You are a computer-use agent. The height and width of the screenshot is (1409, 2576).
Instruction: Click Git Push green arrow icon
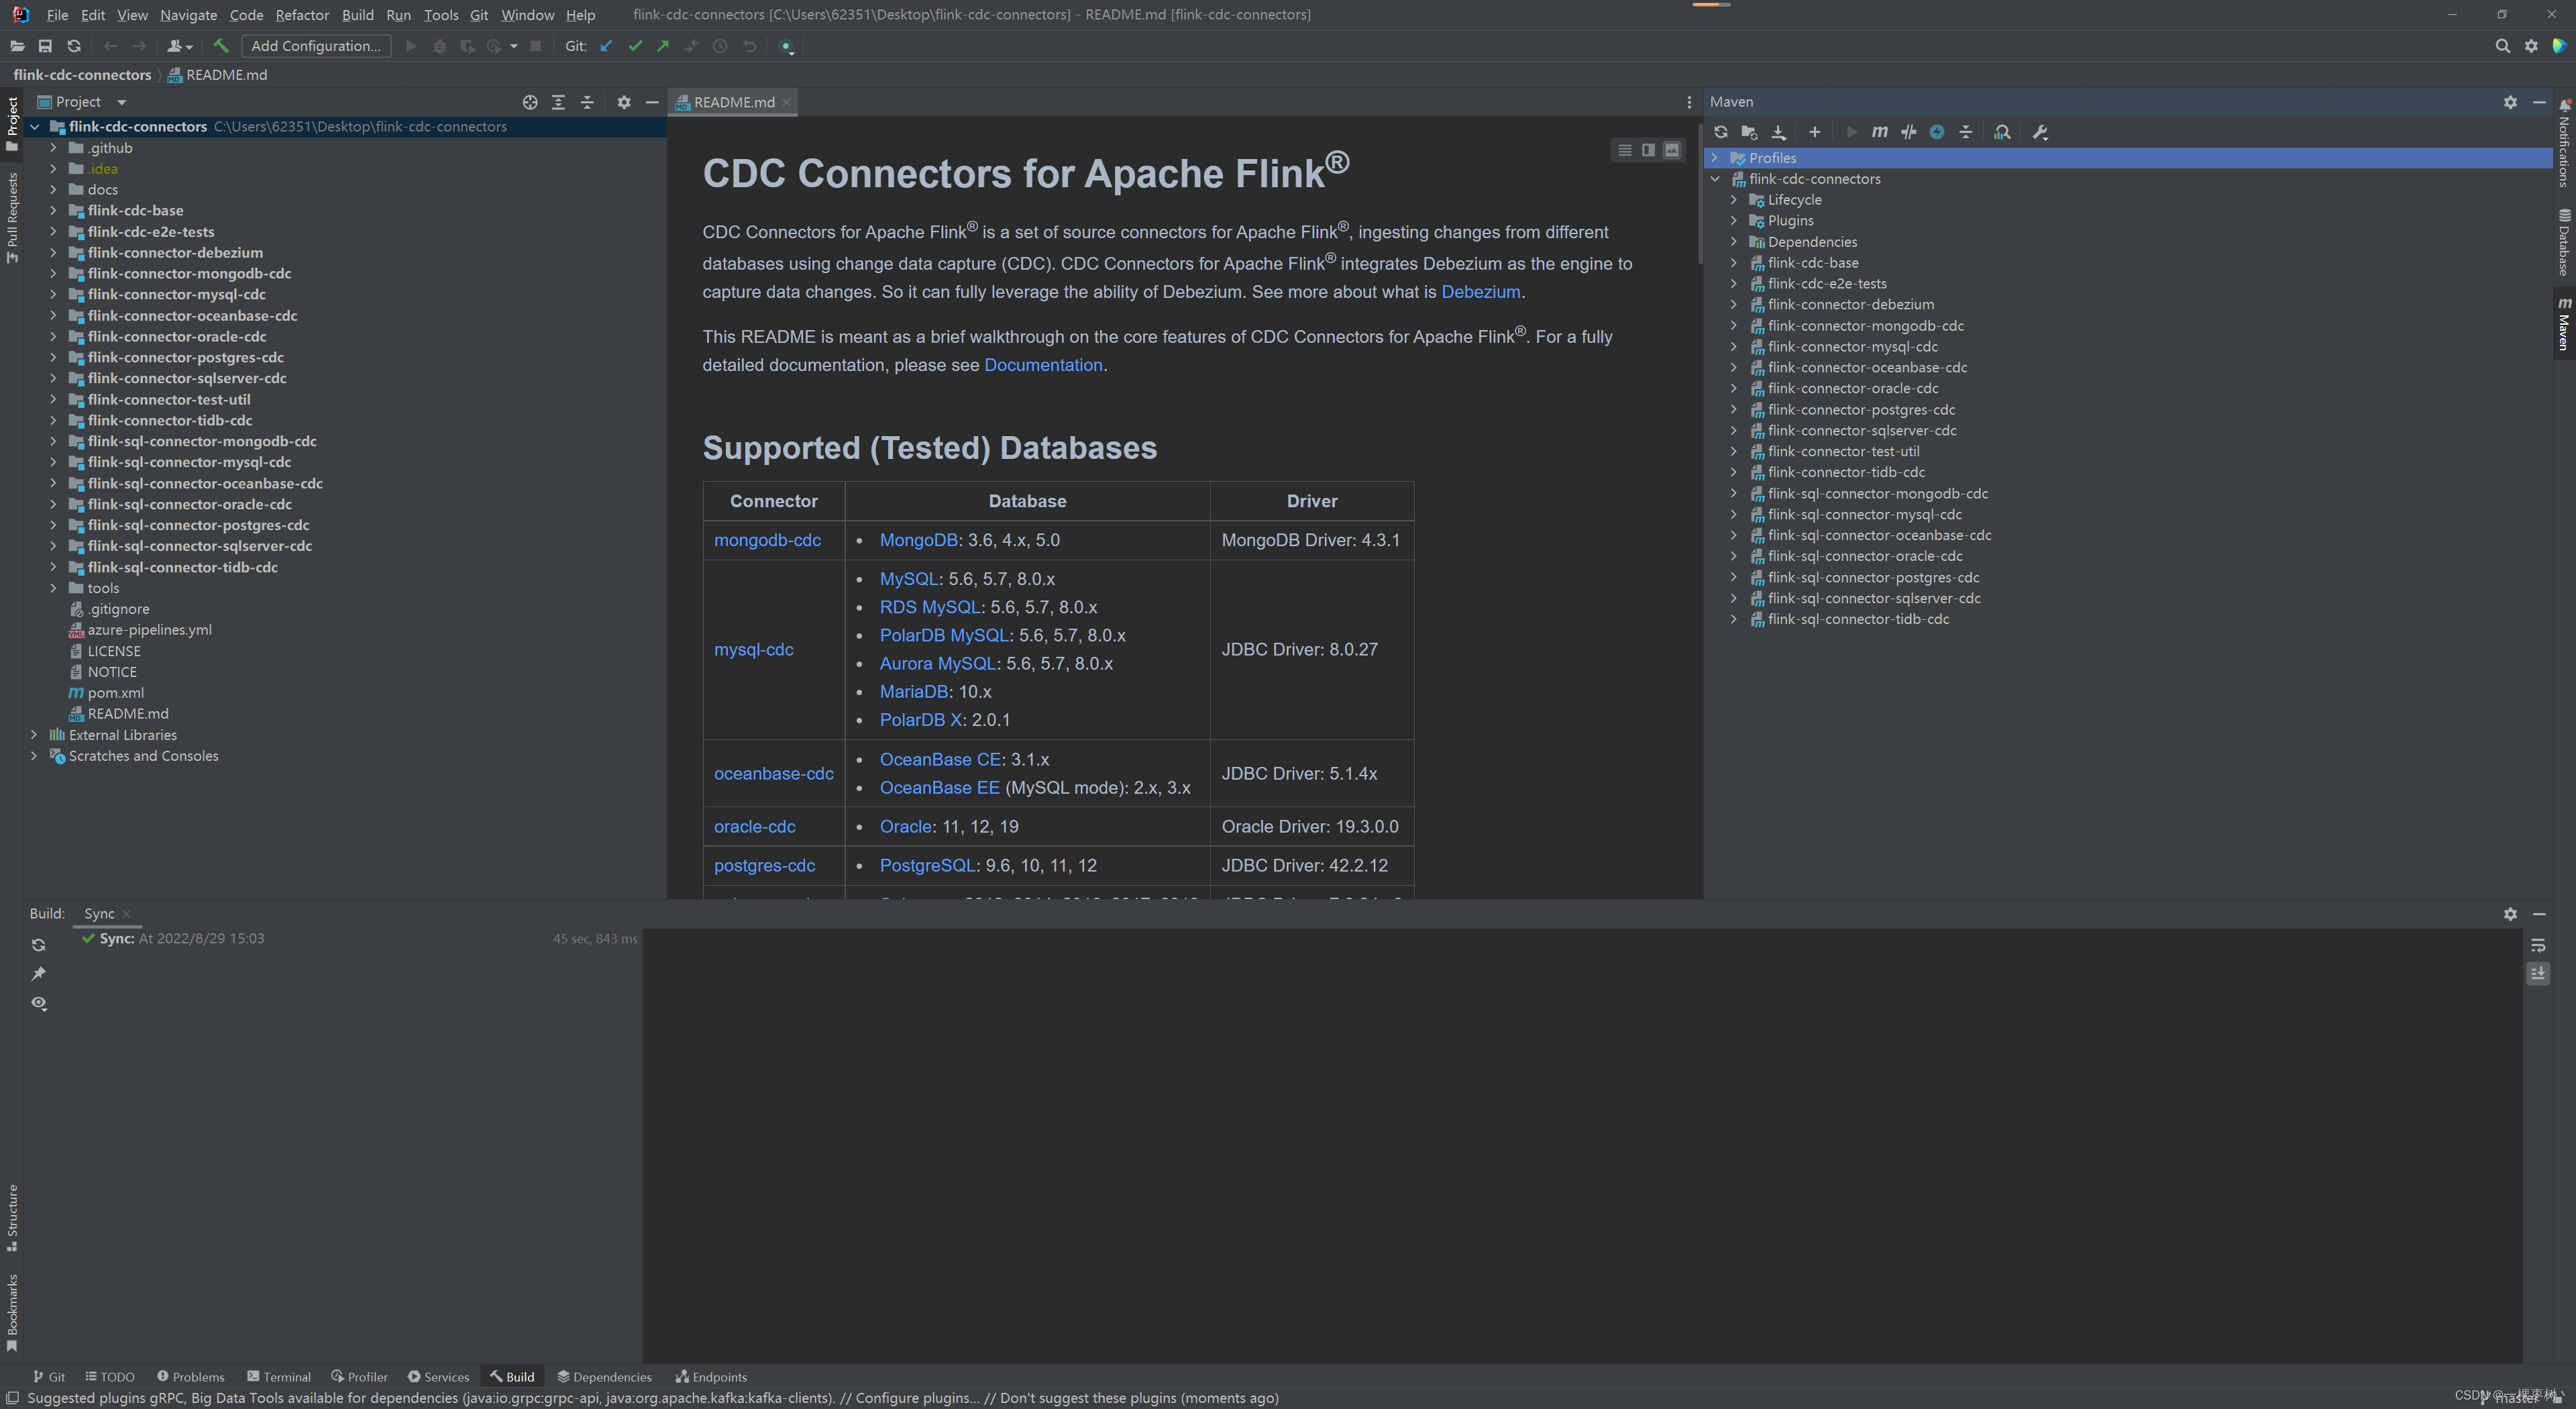[663, 46]
